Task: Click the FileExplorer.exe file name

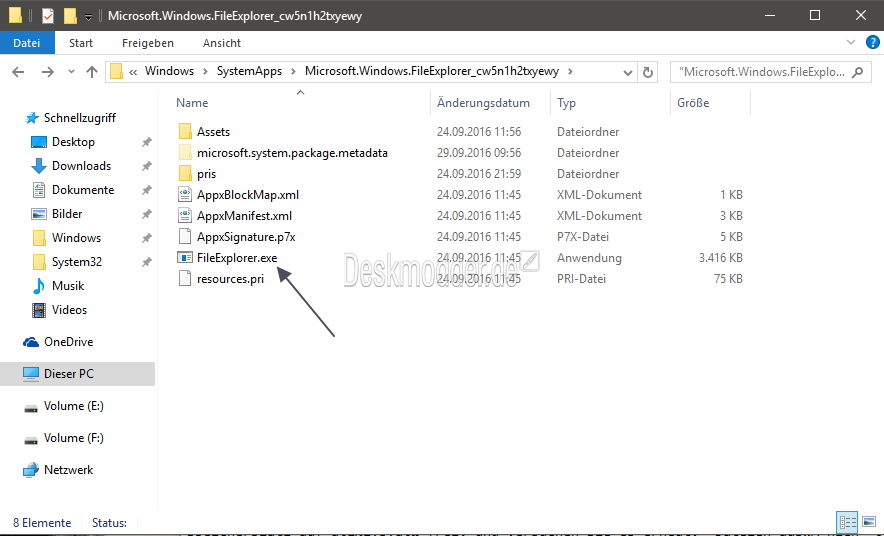Action: 237,258
